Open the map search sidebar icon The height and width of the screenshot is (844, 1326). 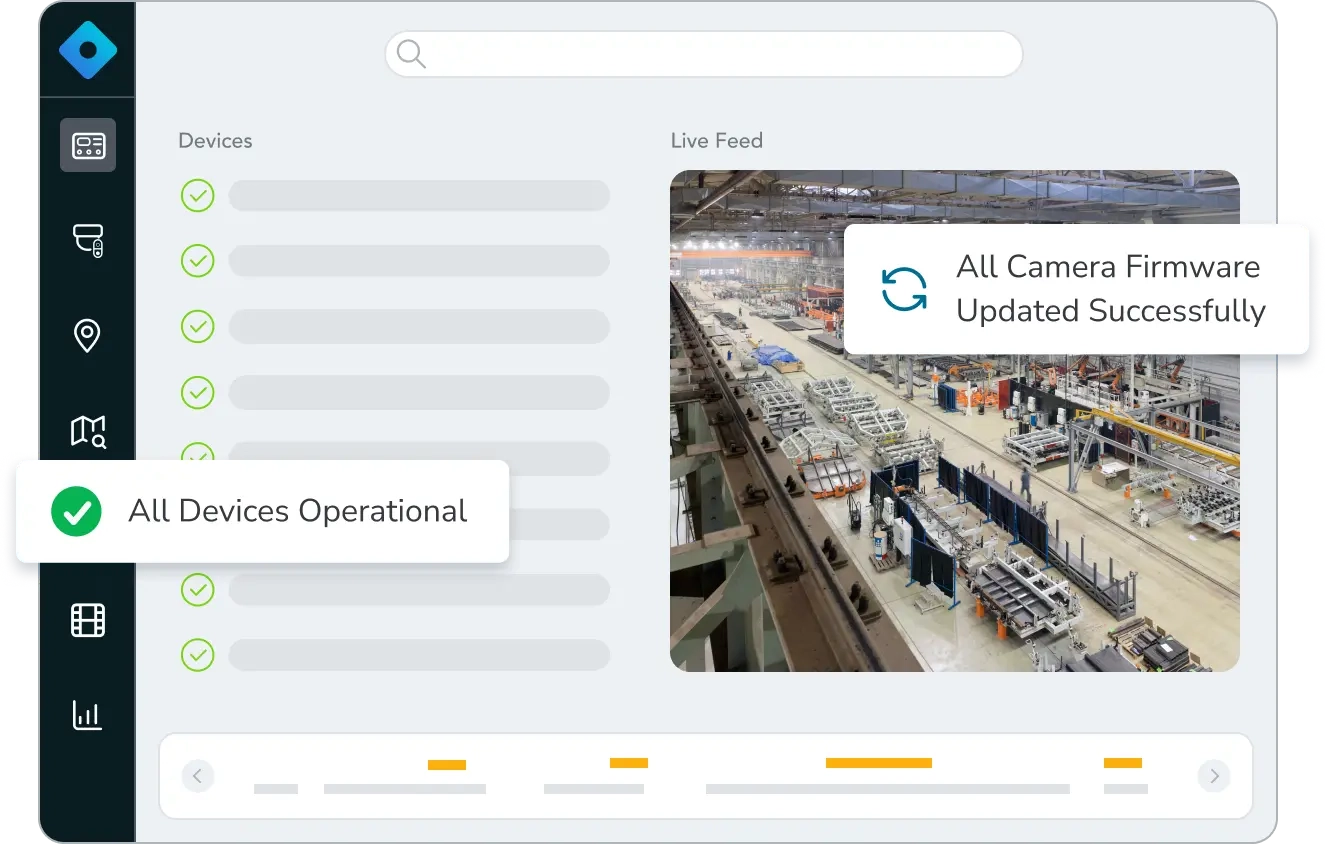88,431
